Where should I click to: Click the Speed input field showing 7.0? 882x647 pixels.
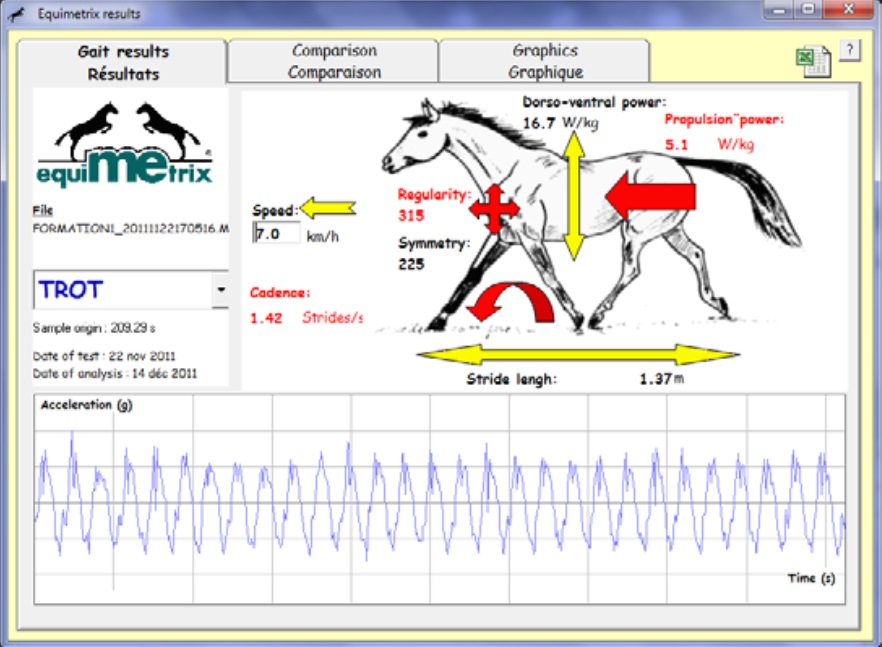(276, 234)
